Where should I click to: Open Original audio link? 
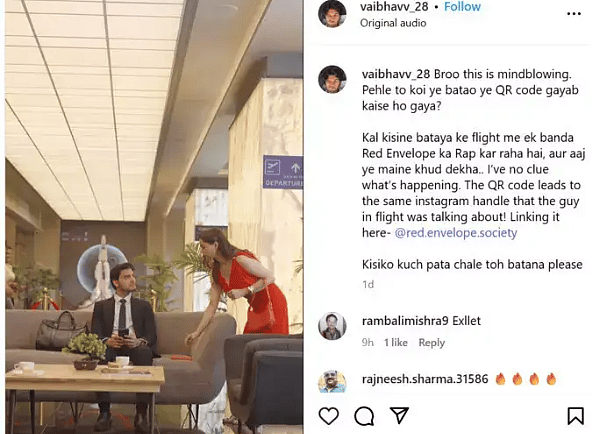tap(393, 23)
